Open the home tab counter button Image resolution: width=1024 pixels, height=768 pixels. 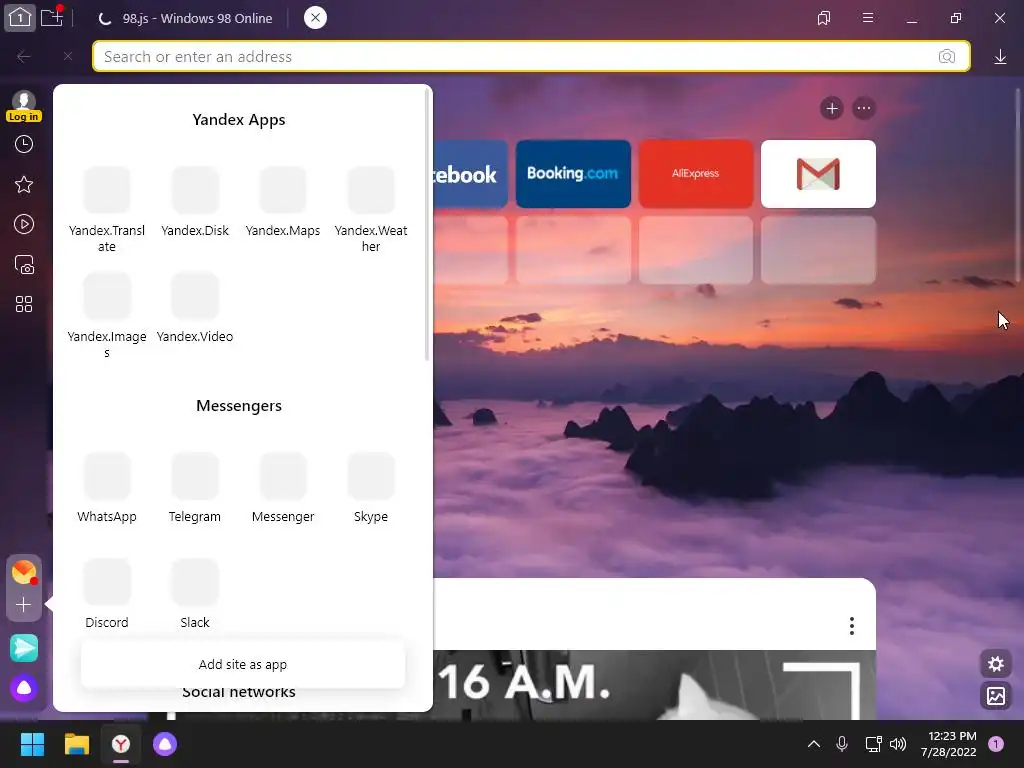(x=20, y=18)
